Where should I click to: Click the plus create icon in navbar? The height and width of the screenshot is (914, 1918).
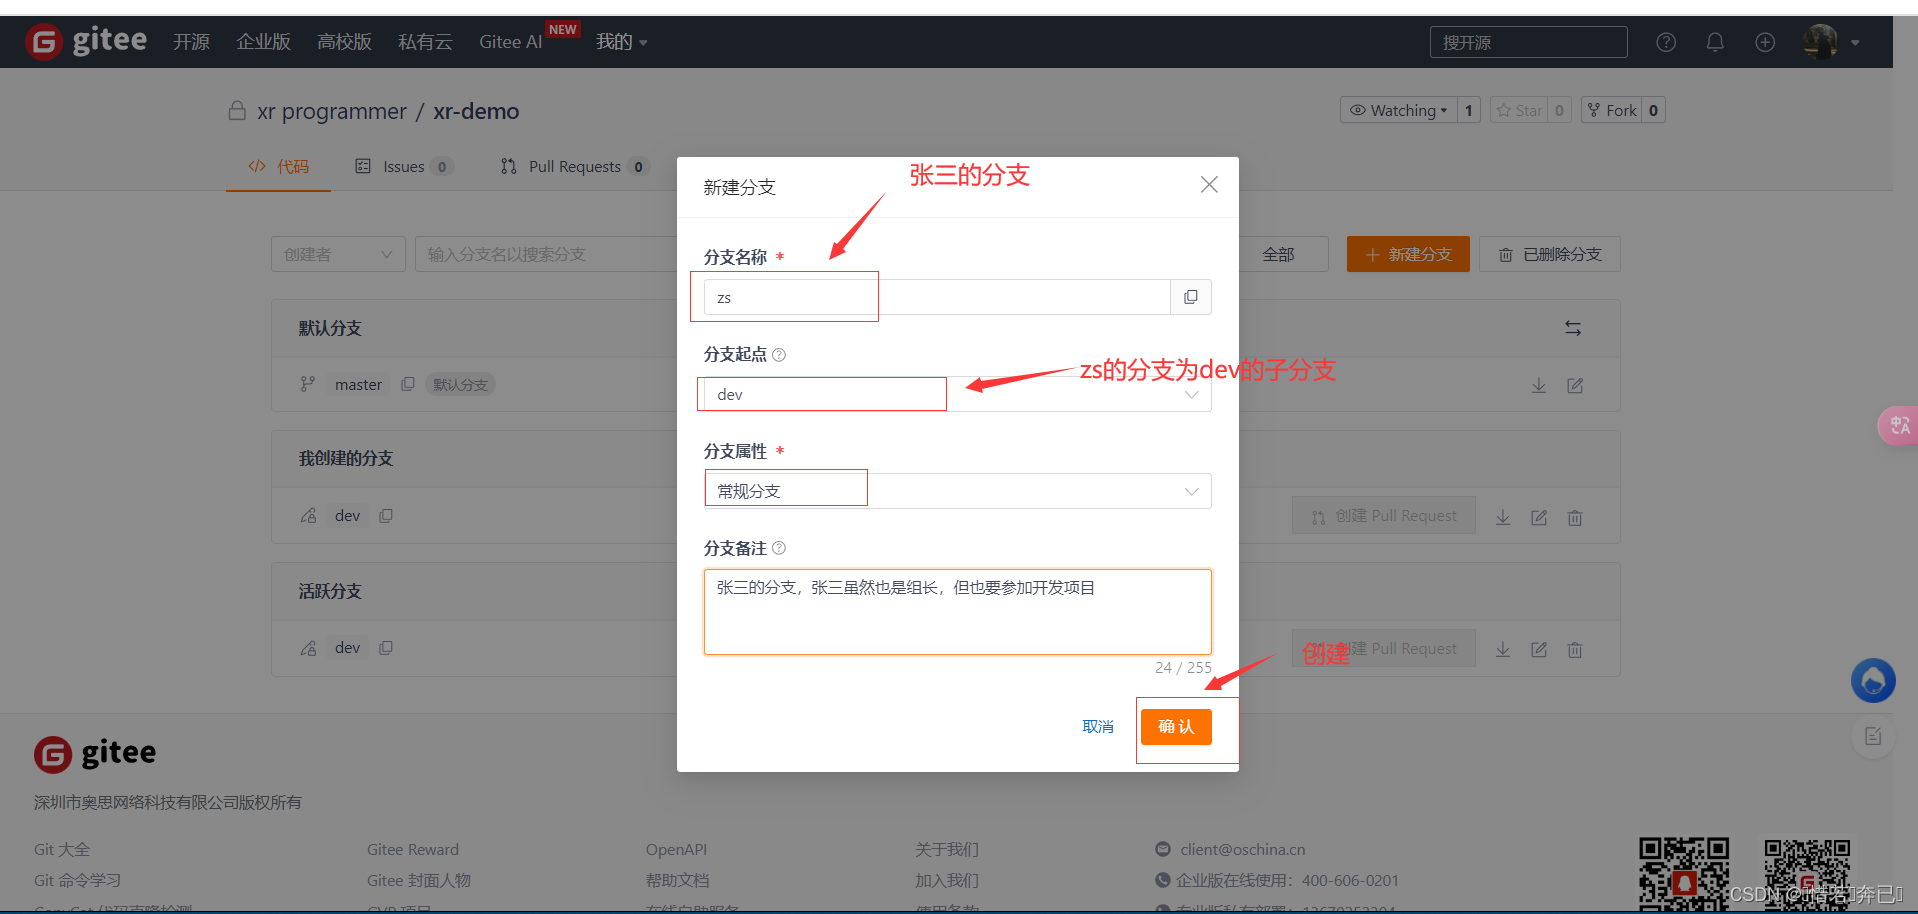click(x=1765, y=42)
